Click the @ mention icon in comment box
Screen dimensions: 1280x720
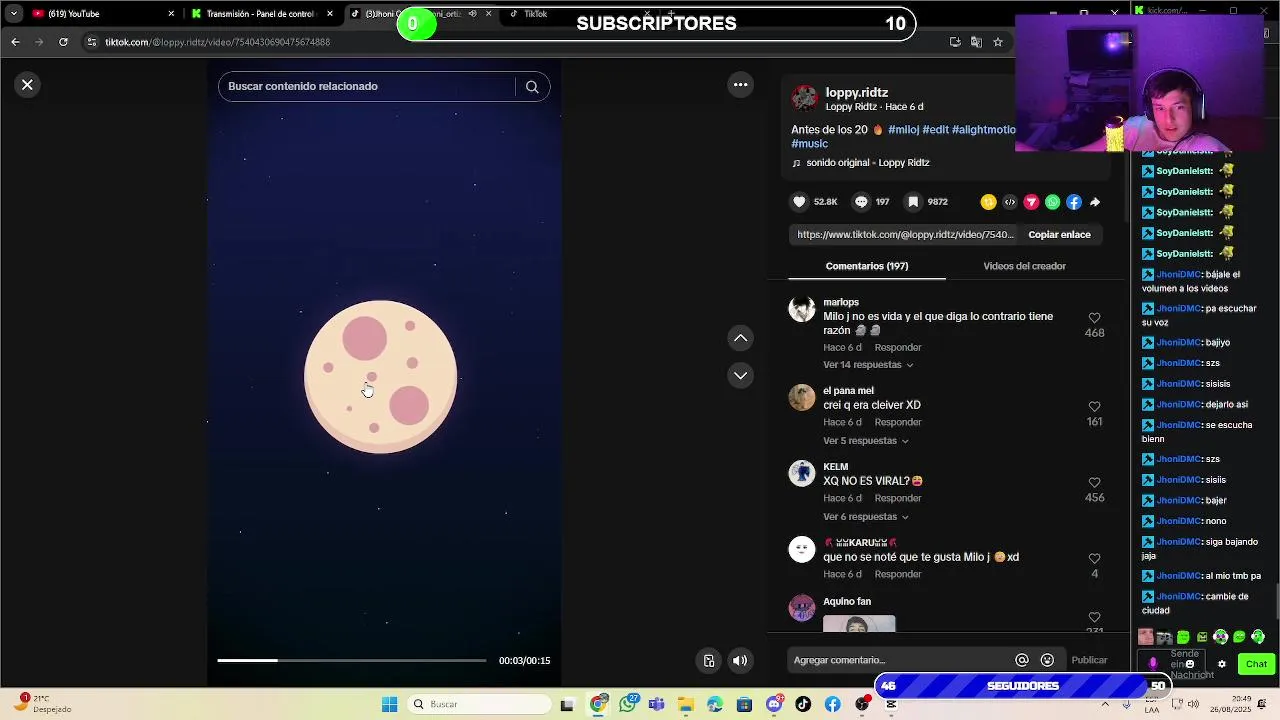tap(1022, 660)
